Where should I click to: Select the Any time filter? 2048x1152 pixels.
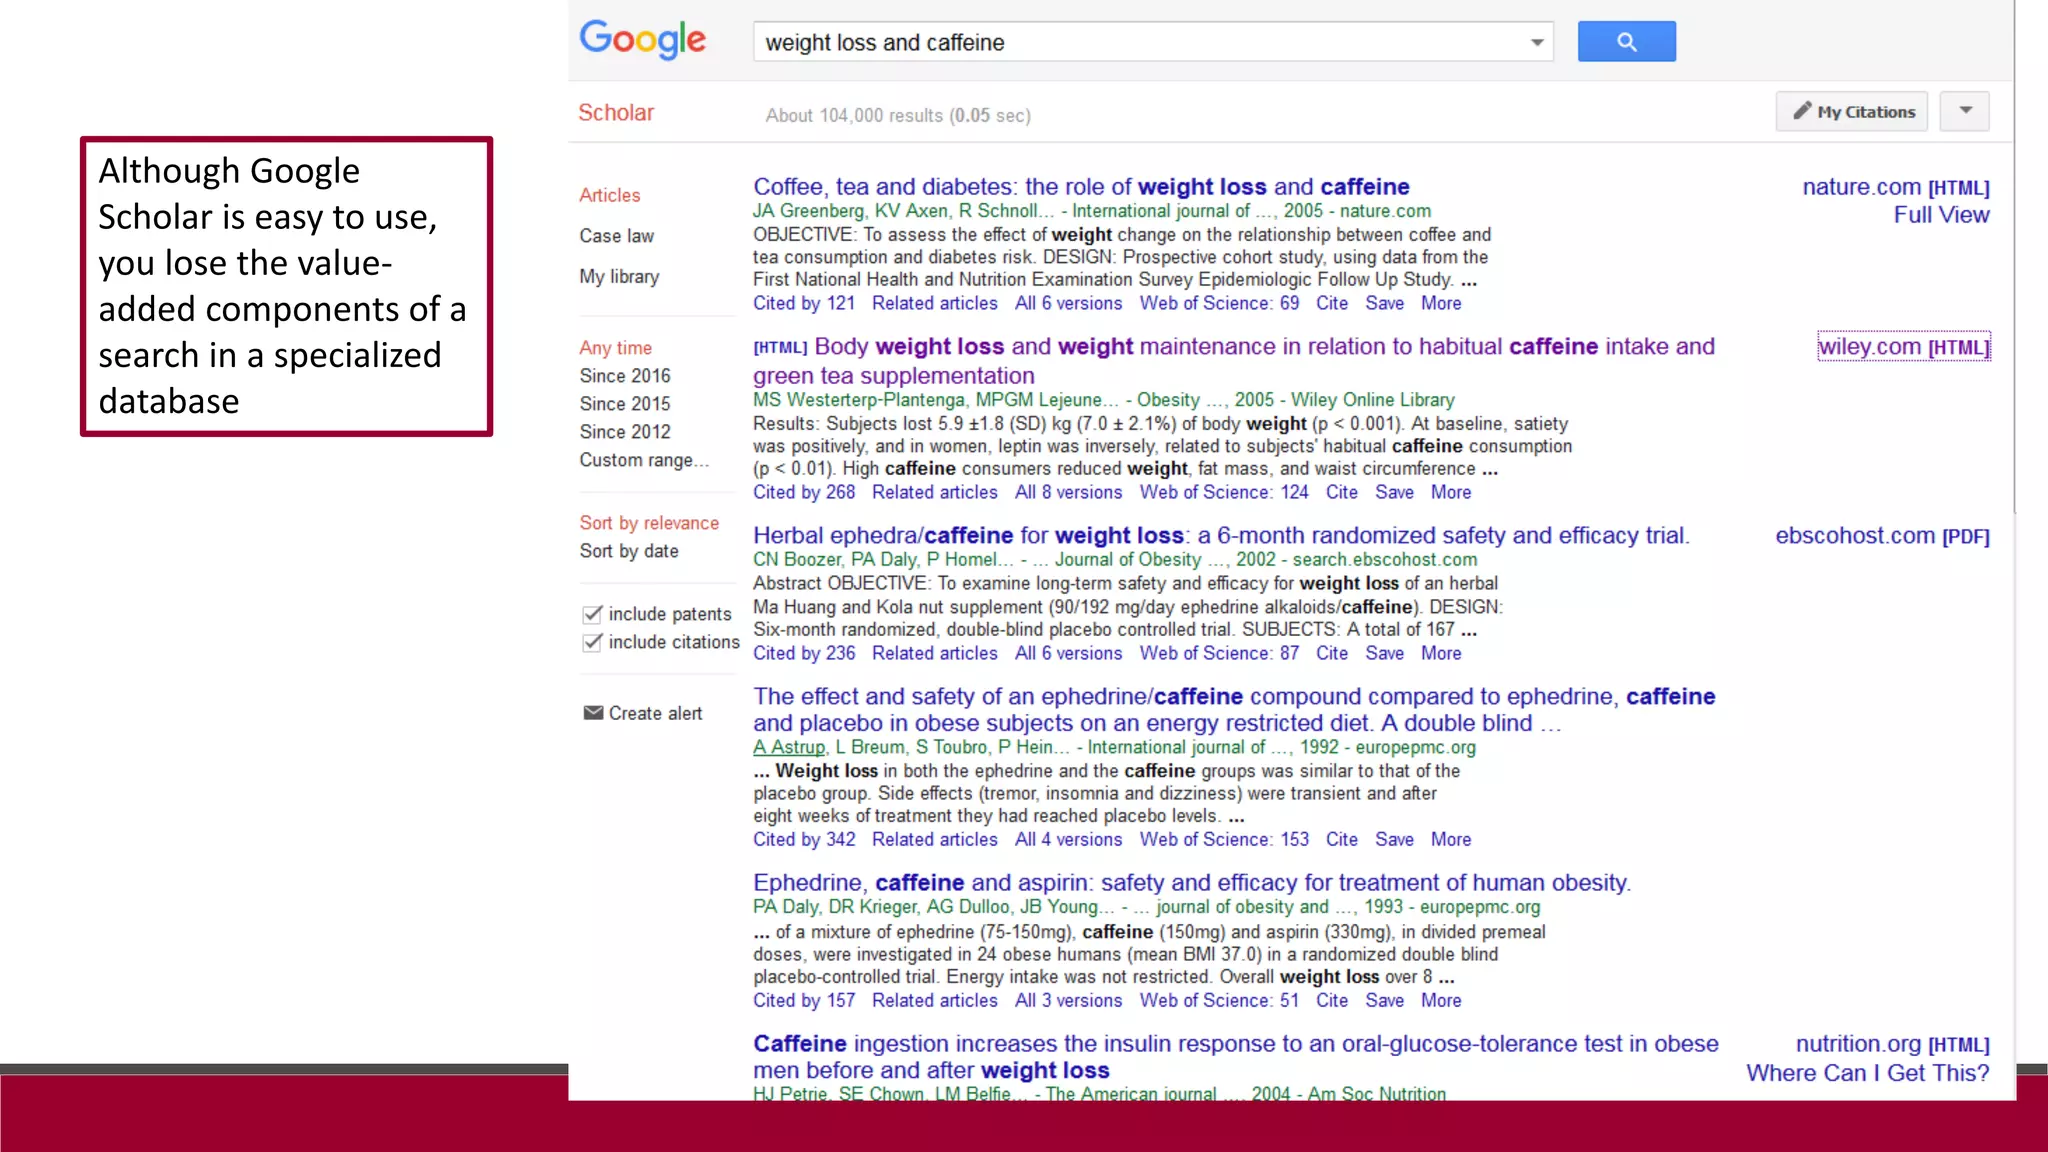(x=615, y=348)
